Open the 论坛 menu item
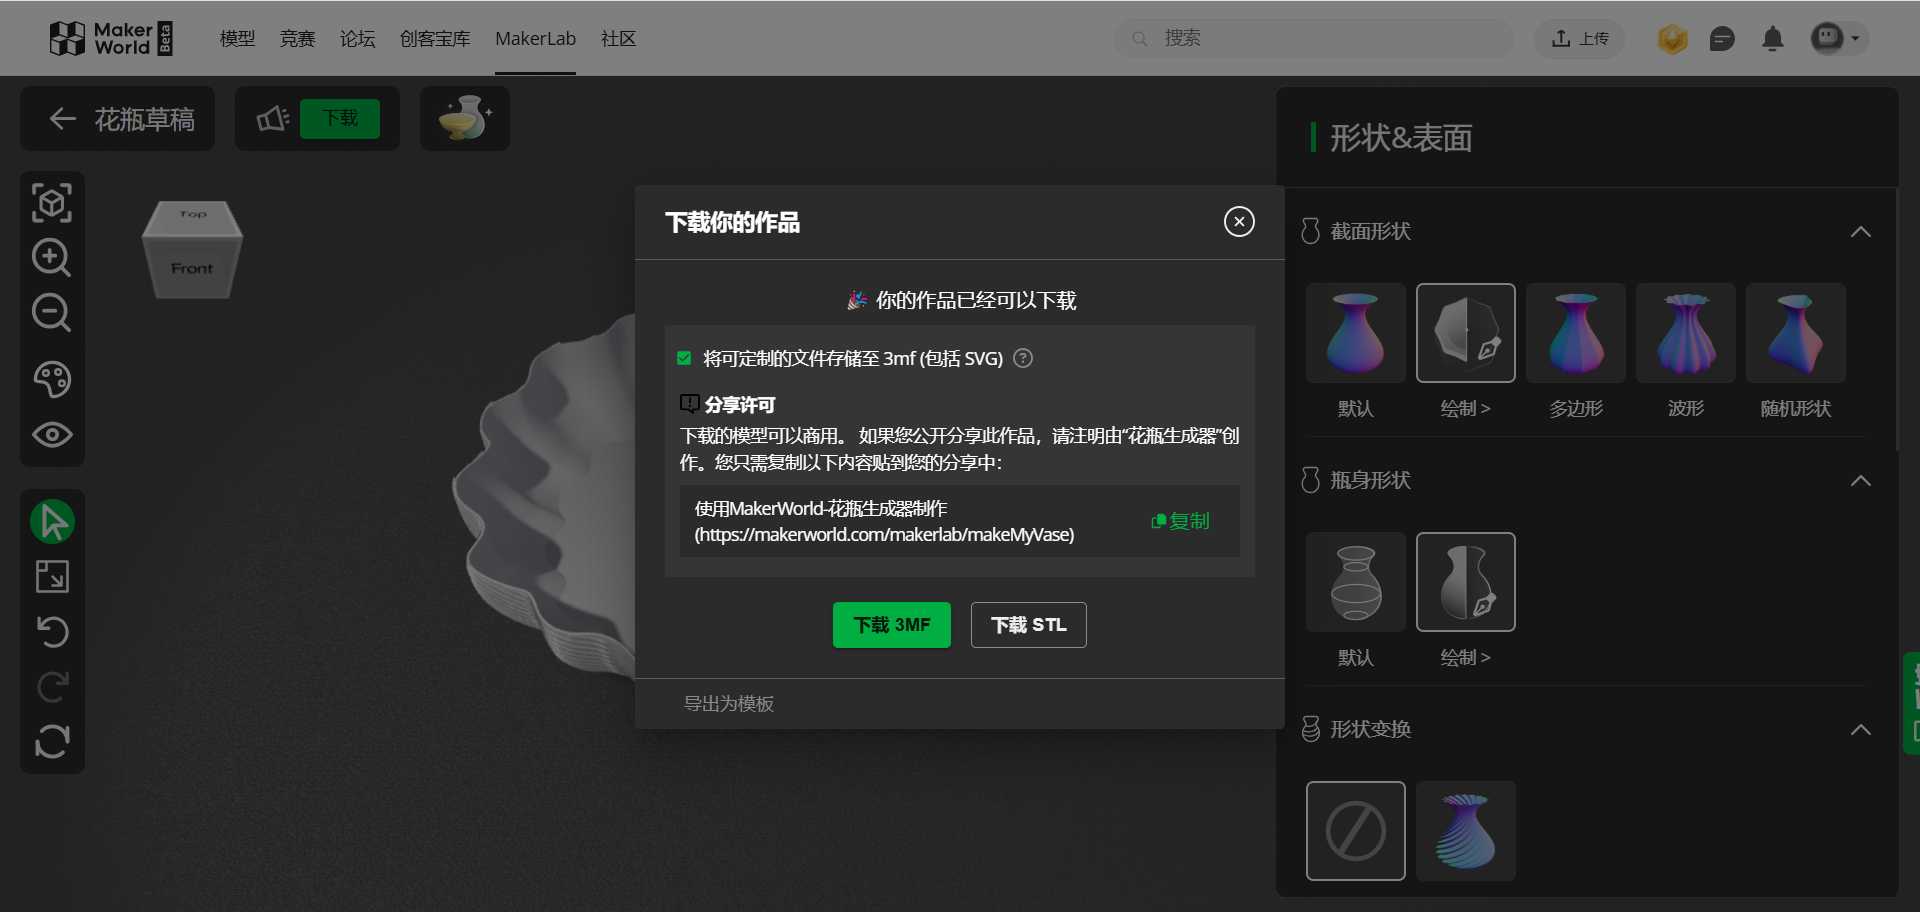Screen dimensions: 1920x912 (x=357, y=38)
